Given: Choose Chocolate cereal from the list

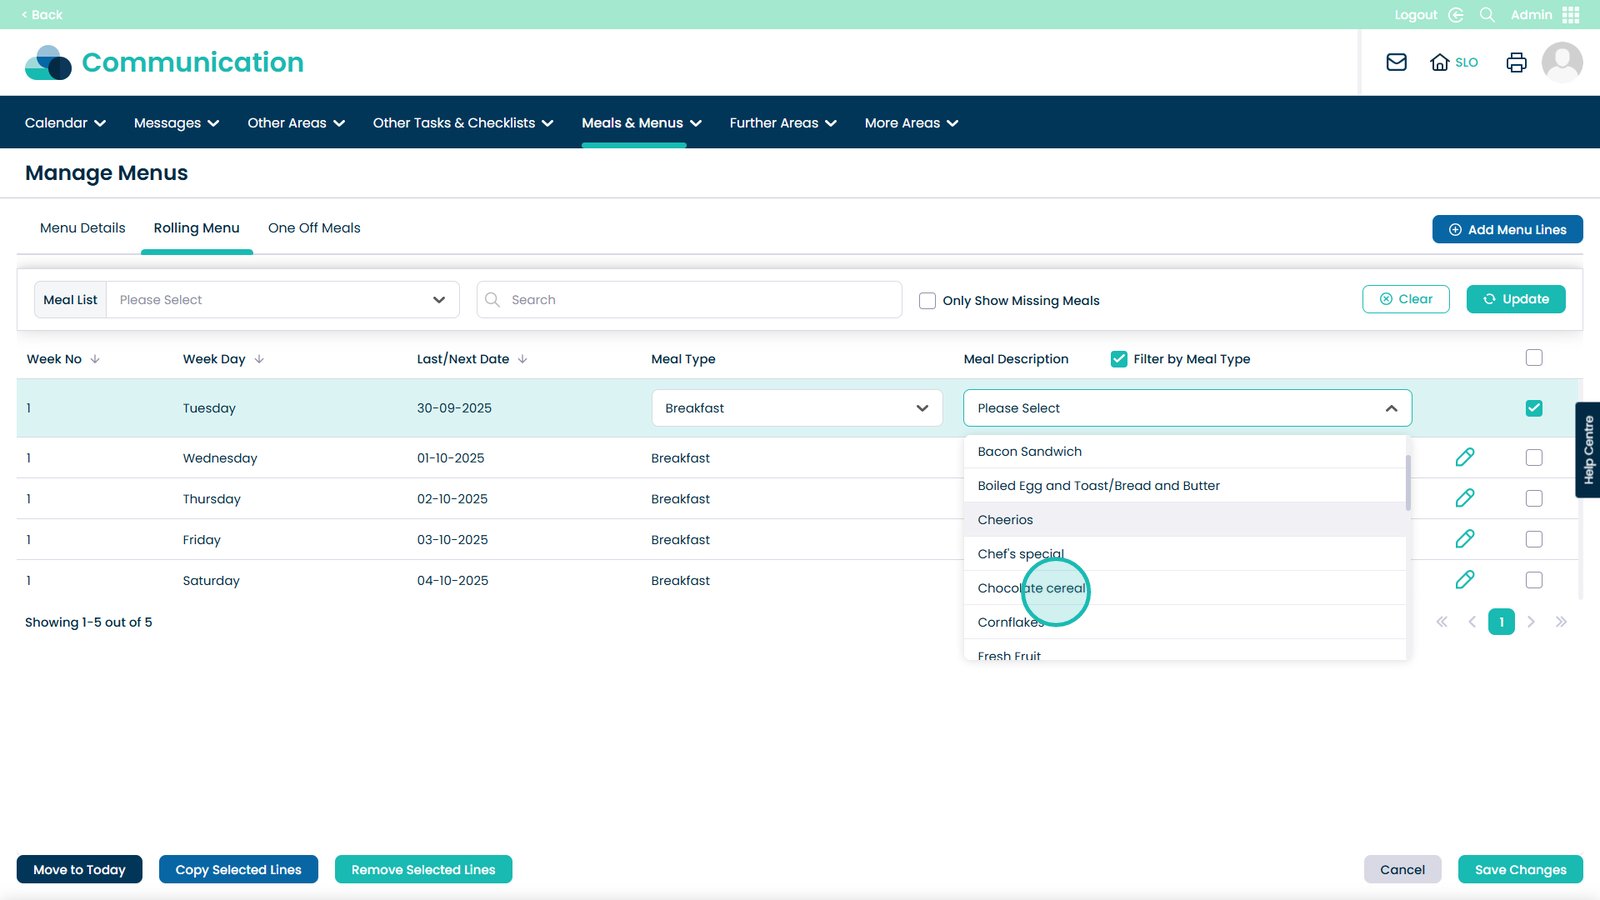Looking at the screenshot, I should pos(1031,588).
